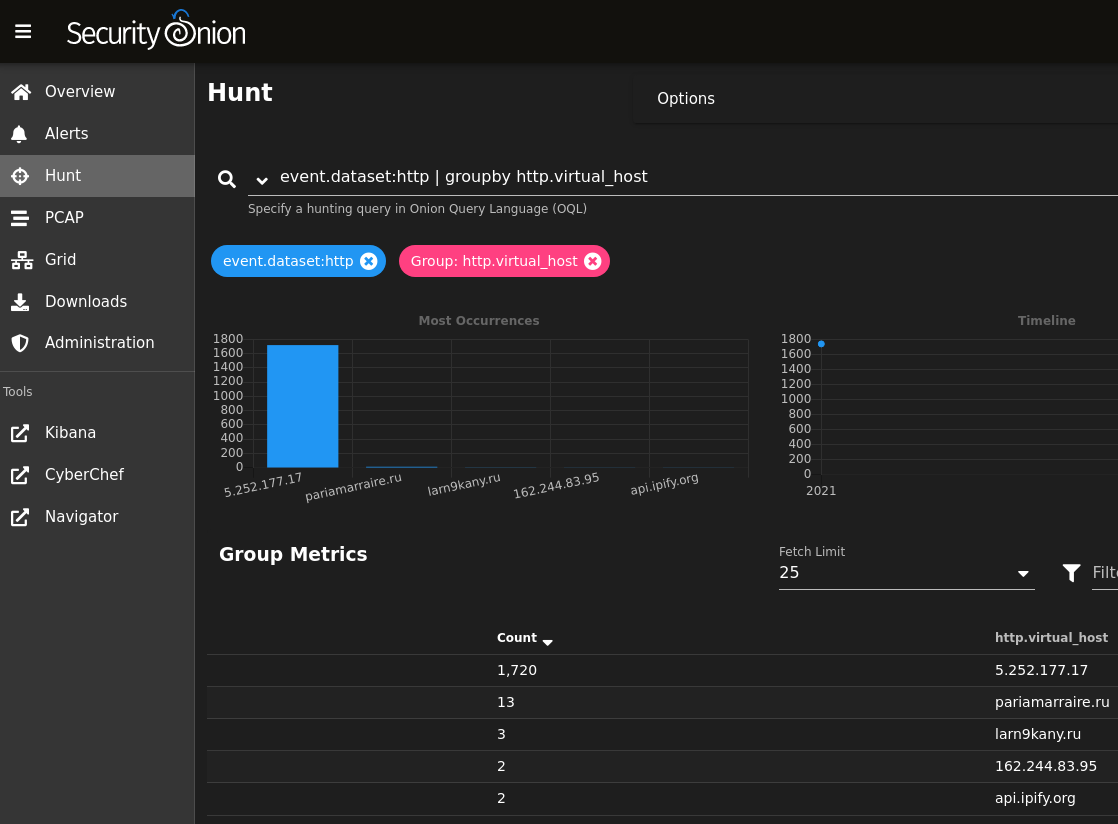Click larn9kany.ru in the table
The image size is (1118, 824).
coord(1038,735)
